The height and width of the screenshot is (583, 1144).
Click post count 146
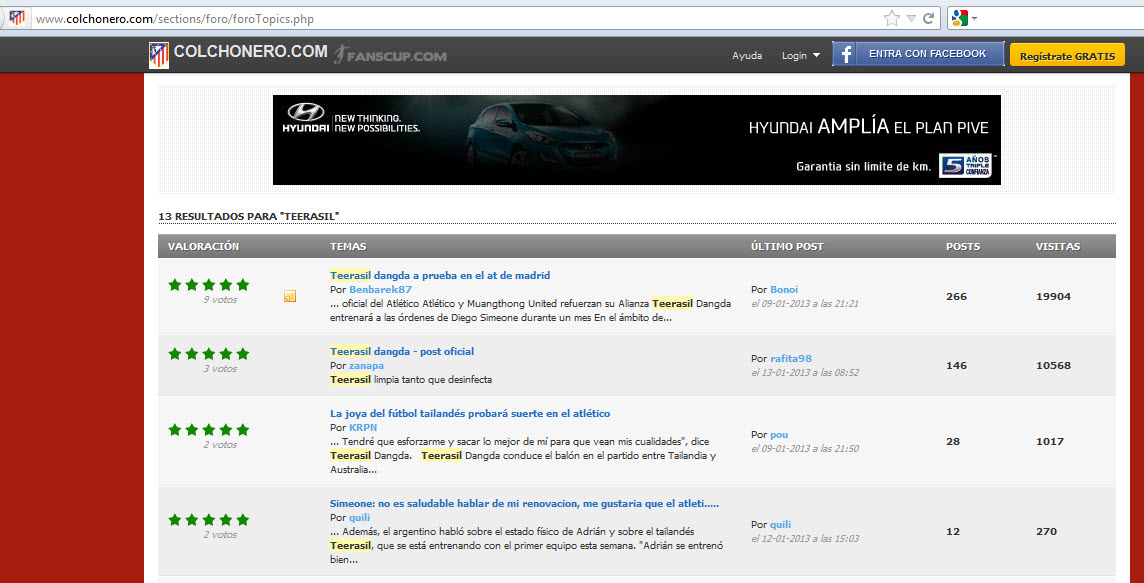[x=956, y=366]
